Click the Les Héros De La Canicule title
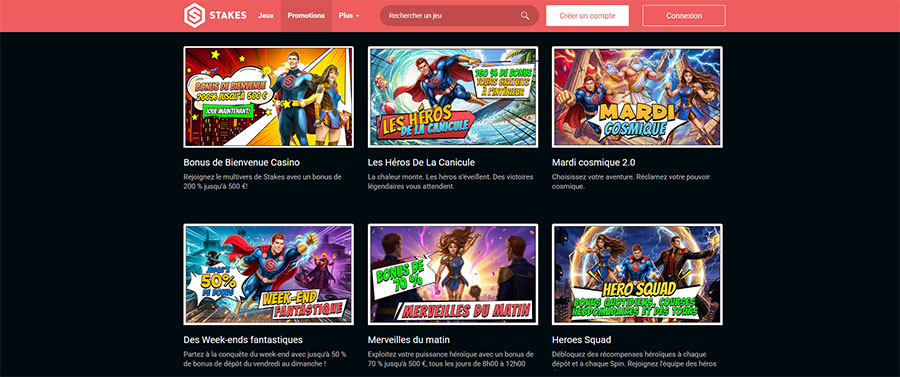Image resolution: width=900 pixels, height=377 pixels. coord(421,162)
